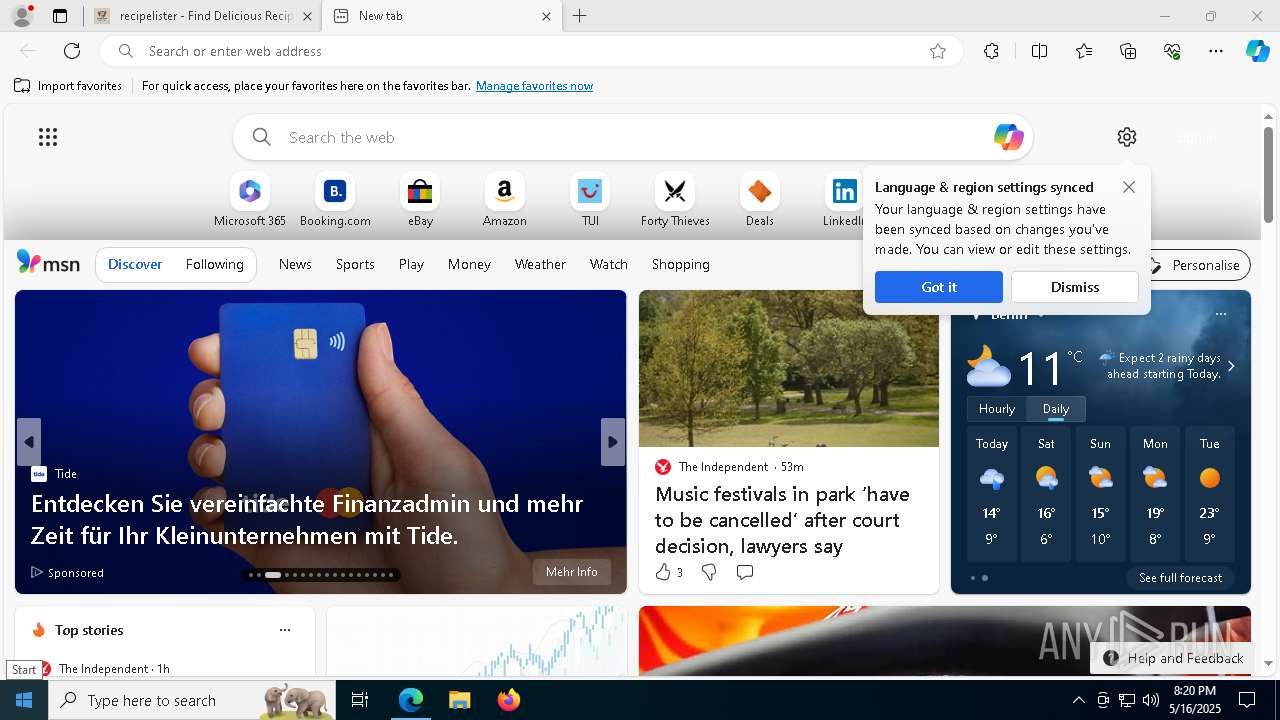The height and width of the screenshot is (720, 1280).
Task: Dislike the music festivals article
Action: [709, 572]
